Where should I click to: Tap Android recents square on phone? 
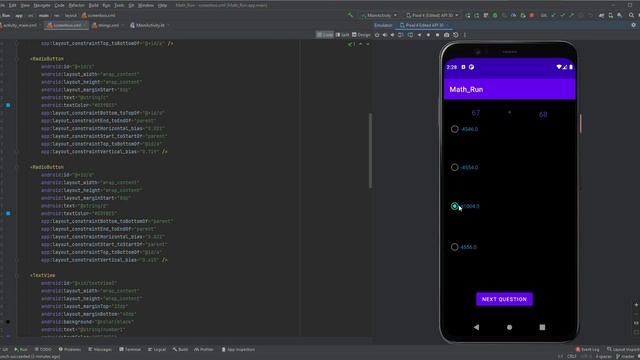pos(542,327)
